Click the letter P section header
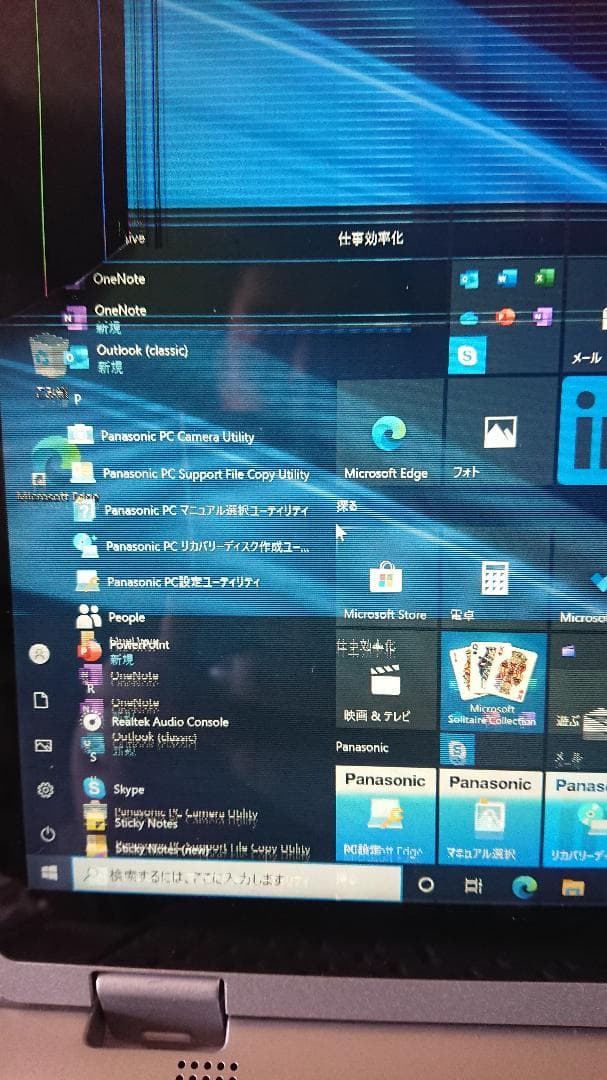Screen dimensions: 607x1080 pos(78,399)
